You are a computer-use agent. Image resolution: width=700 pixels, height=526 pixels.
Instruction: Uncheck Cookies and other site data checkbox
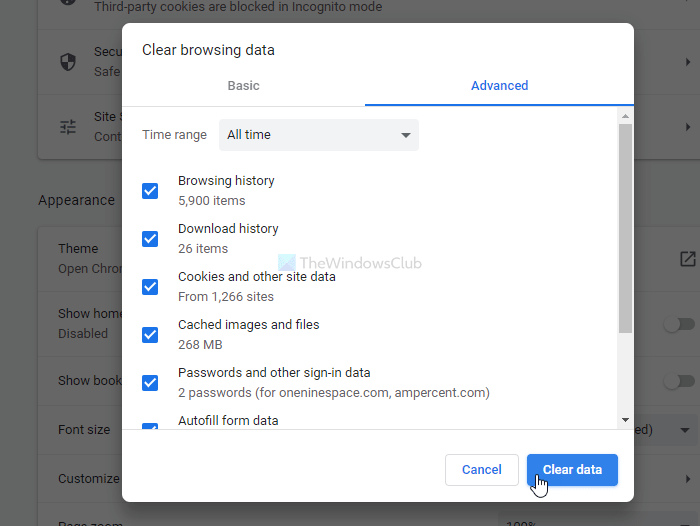[x=150, y=287]
